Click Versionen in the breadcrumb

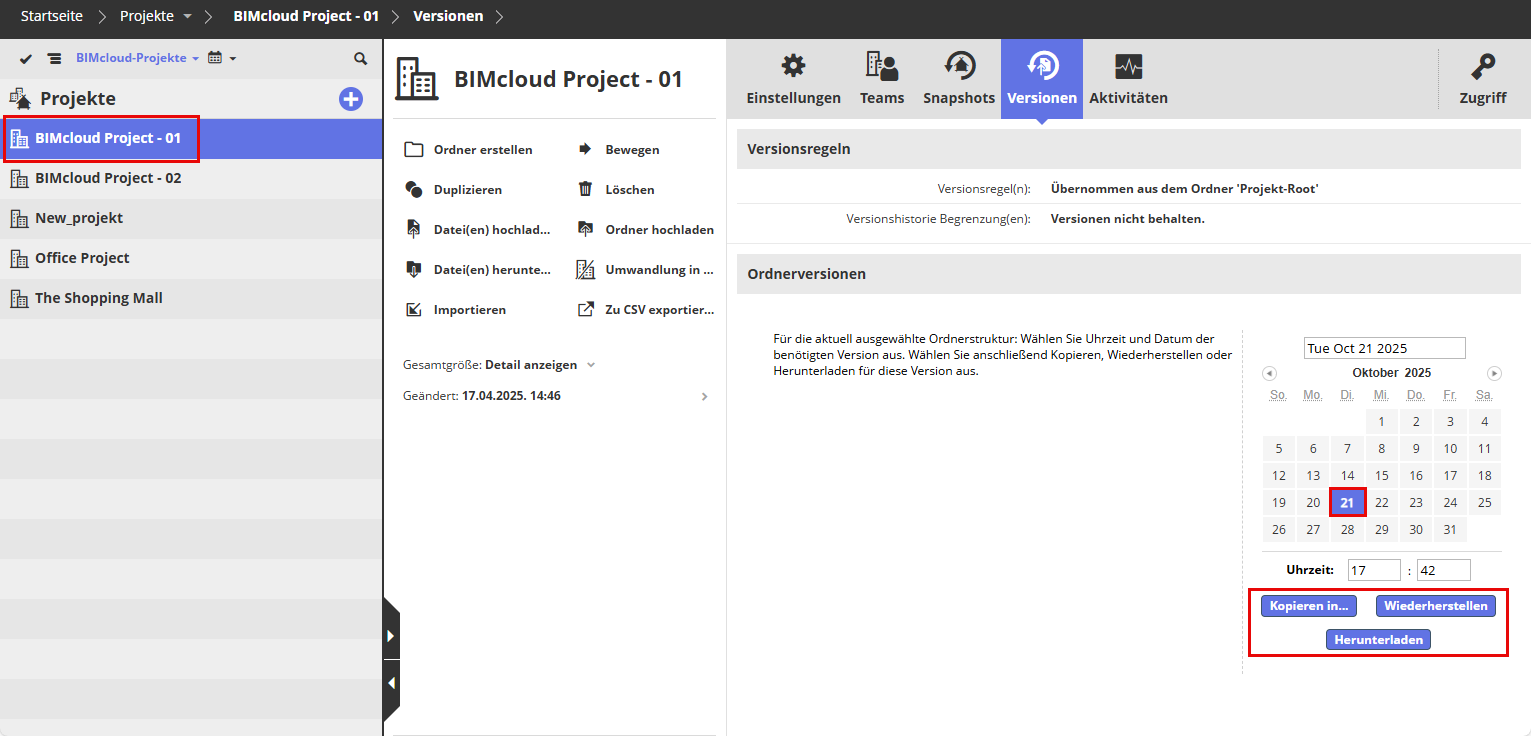448,16
